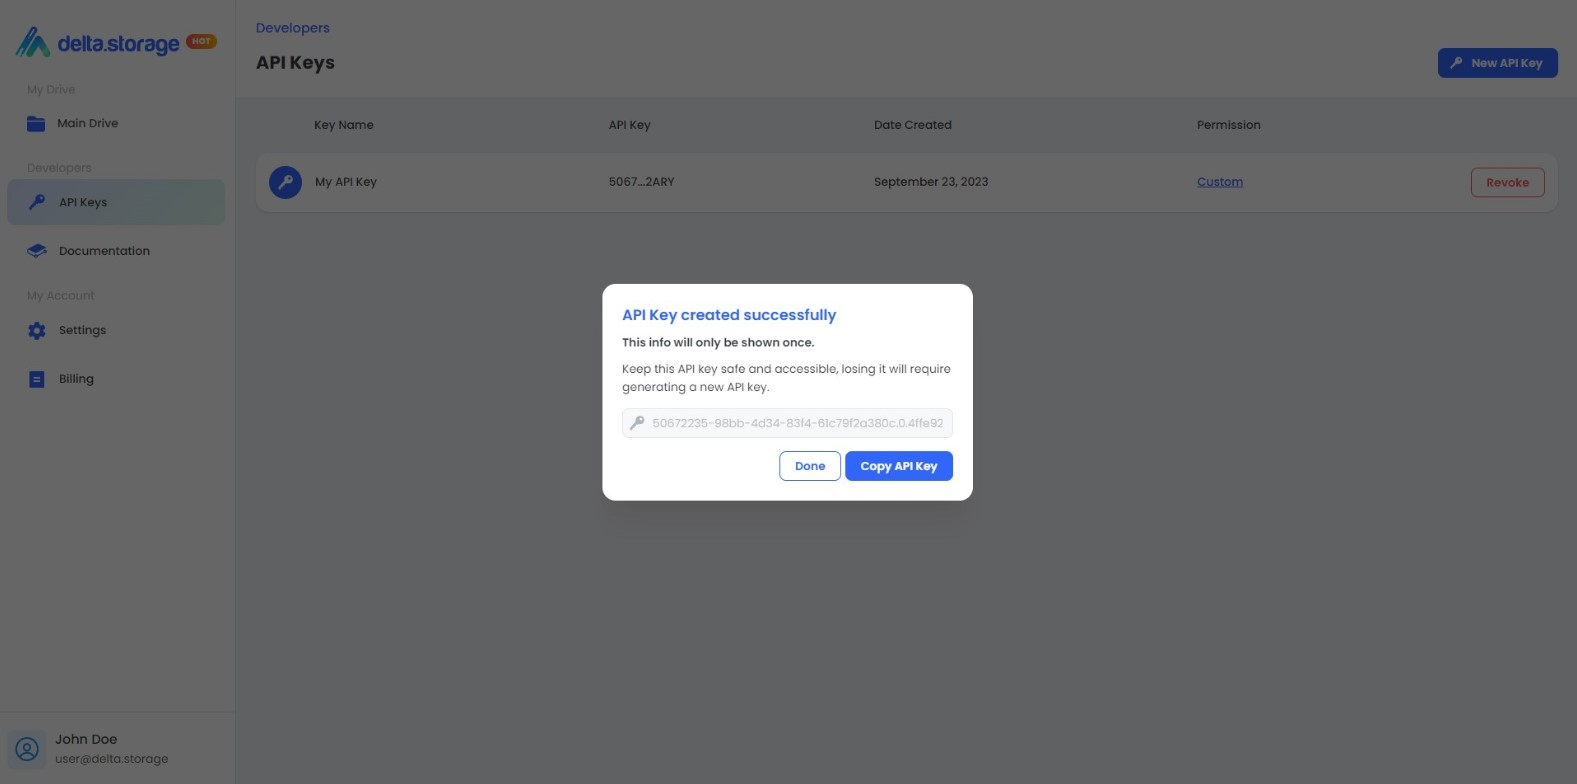Click the Billing document icon
The image size is (1577, 784).
click(x=37, y=379)
